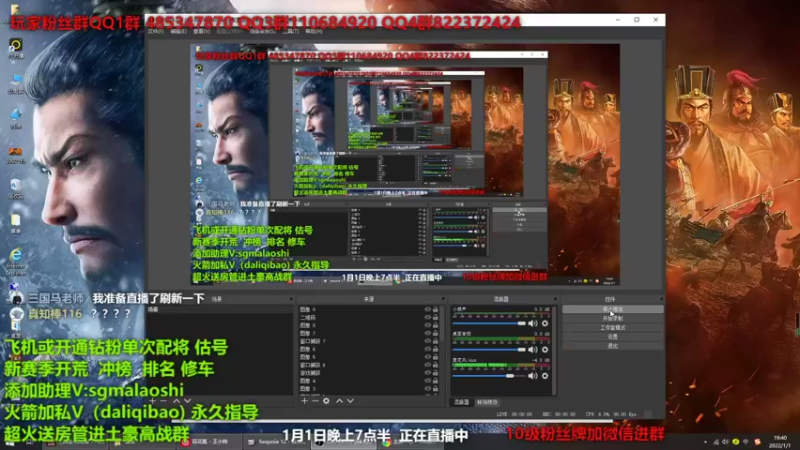The height and width of the screenshot is (450, 800).
Task: Hide the 二维码 source via eye icon
Action: (x=428, y=317)
